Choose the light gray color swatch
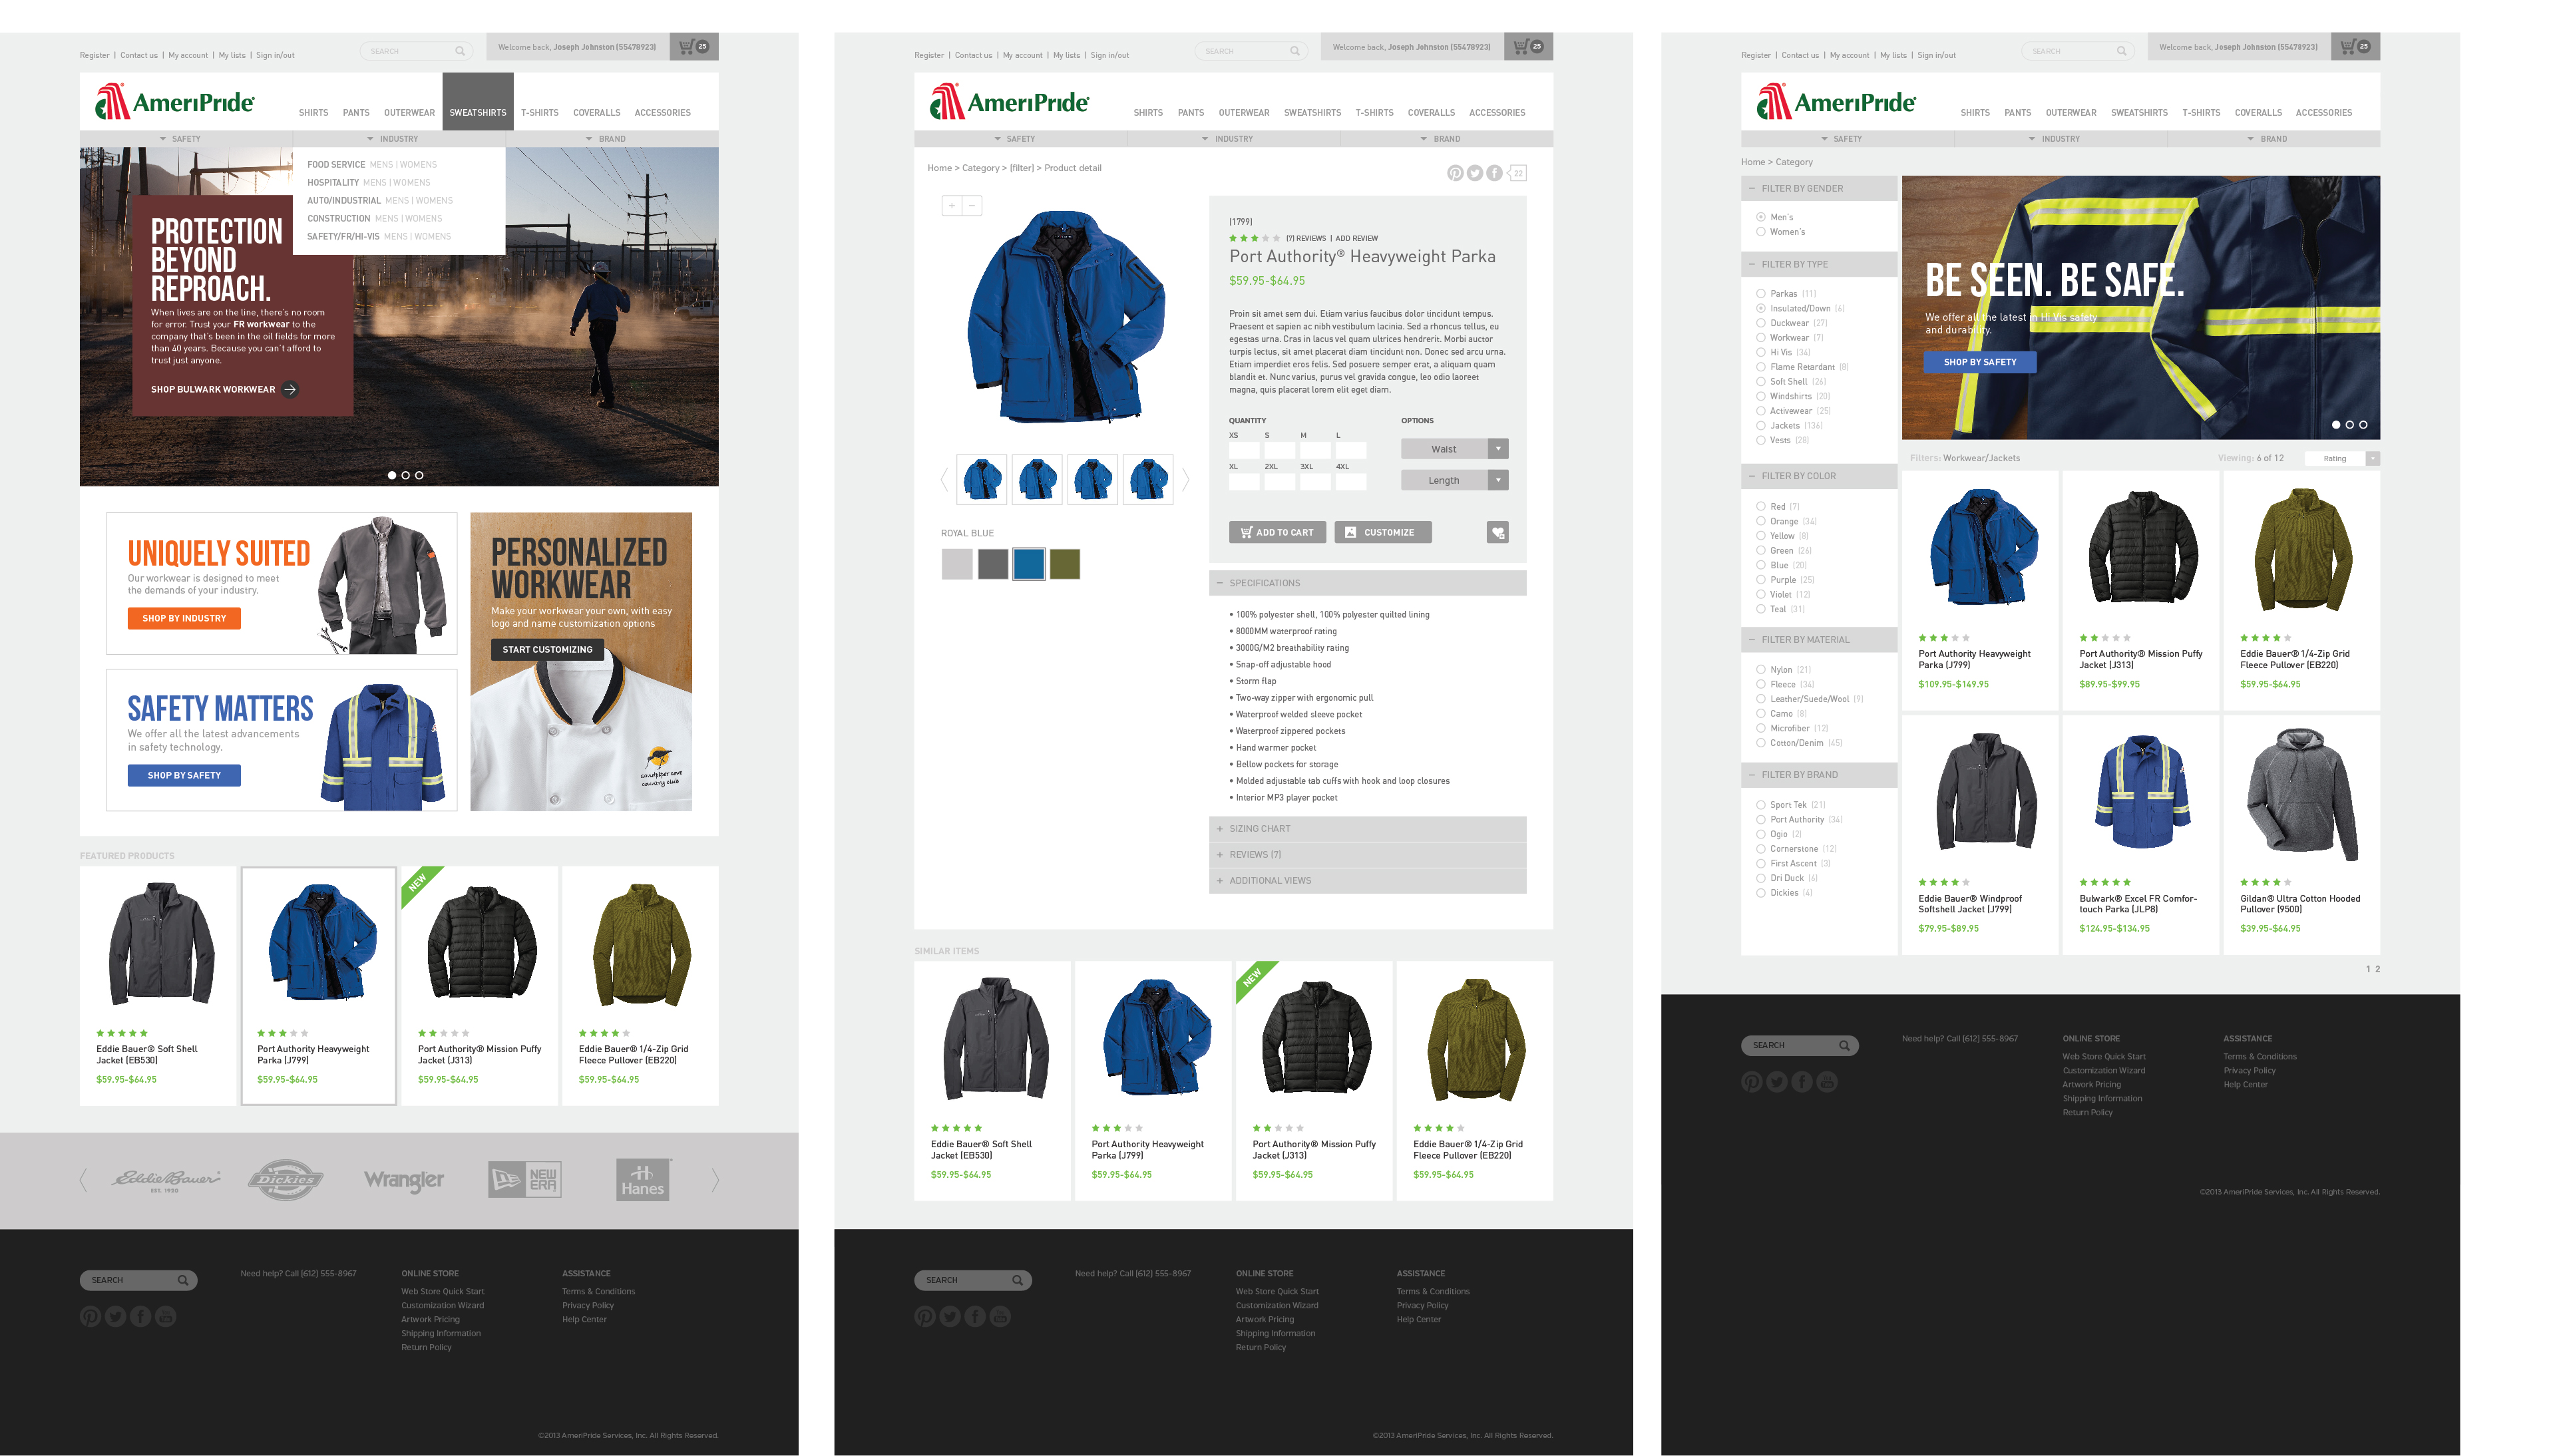The width and height of the screenshot is (2569, 1456). 957,564
